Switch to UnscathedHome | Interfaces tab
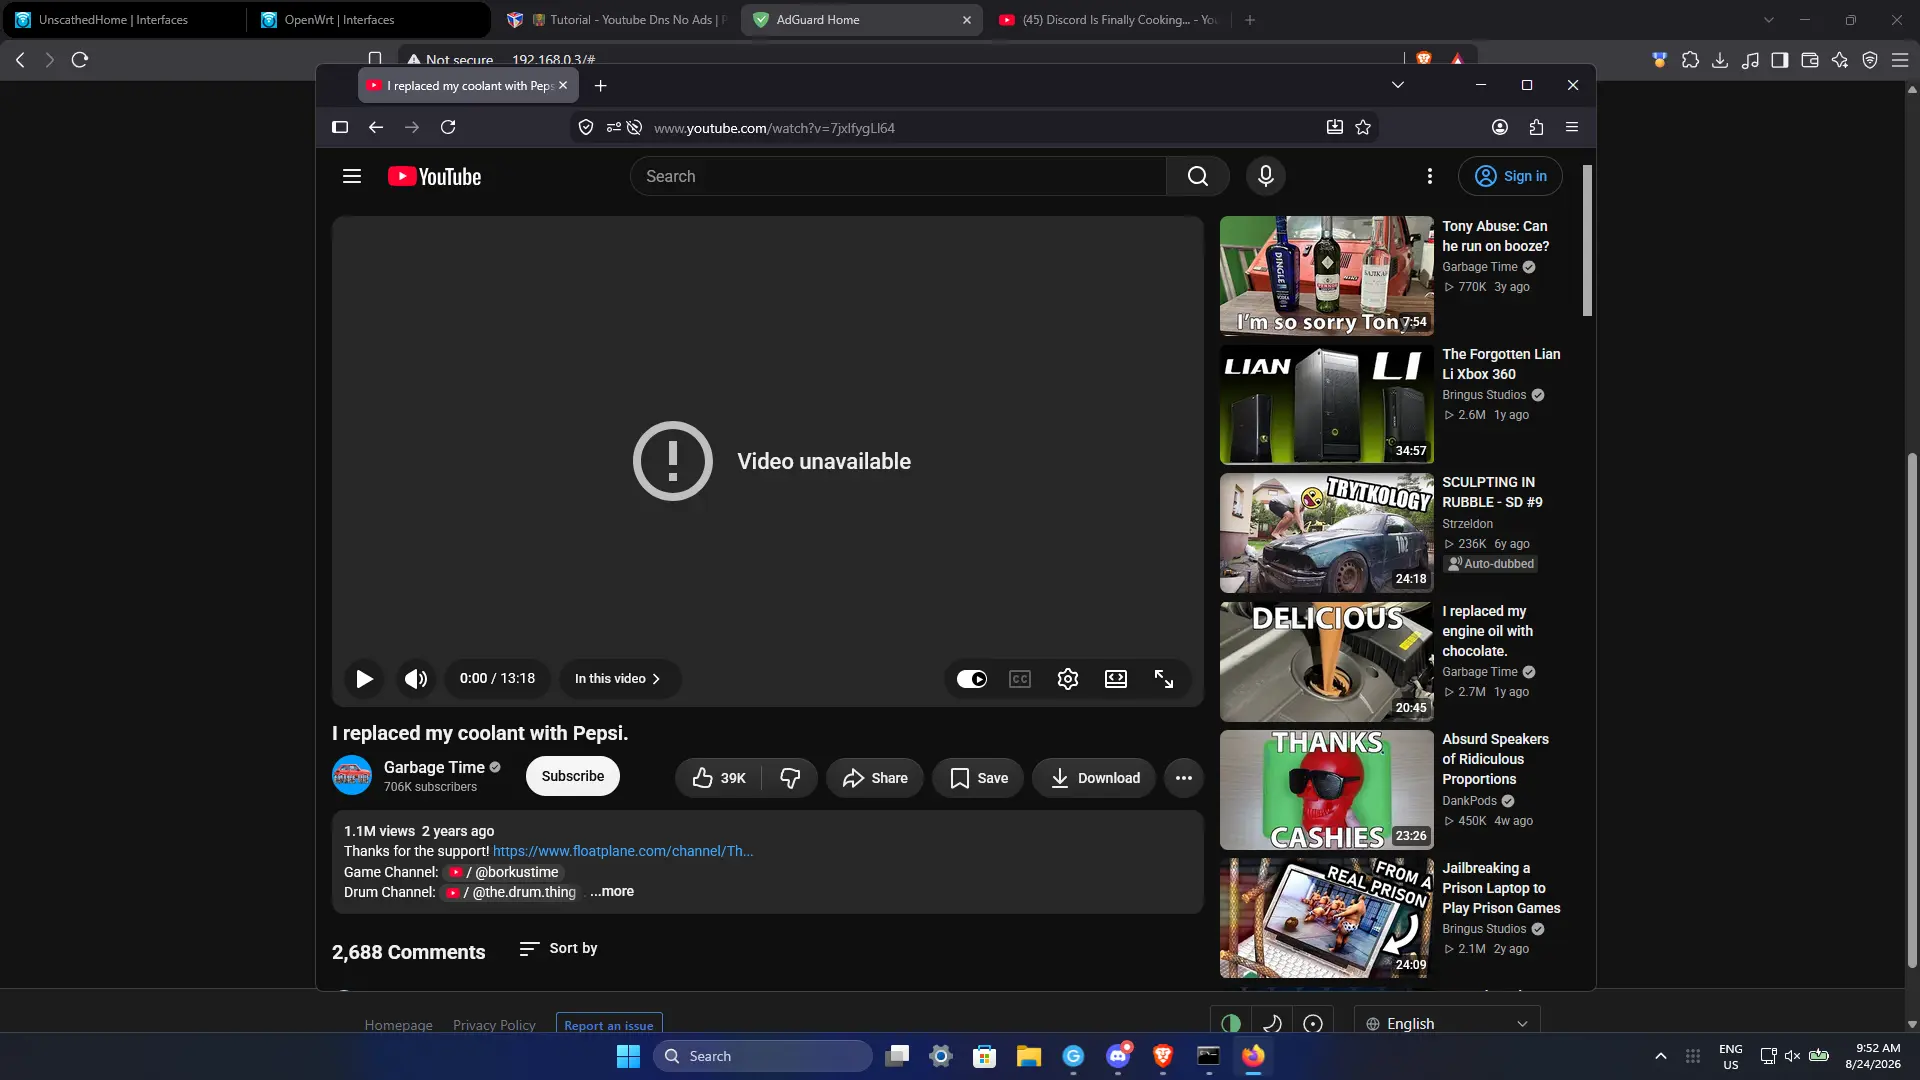Viewport: 1920px width, 1080px height. (x=123, y=20)
